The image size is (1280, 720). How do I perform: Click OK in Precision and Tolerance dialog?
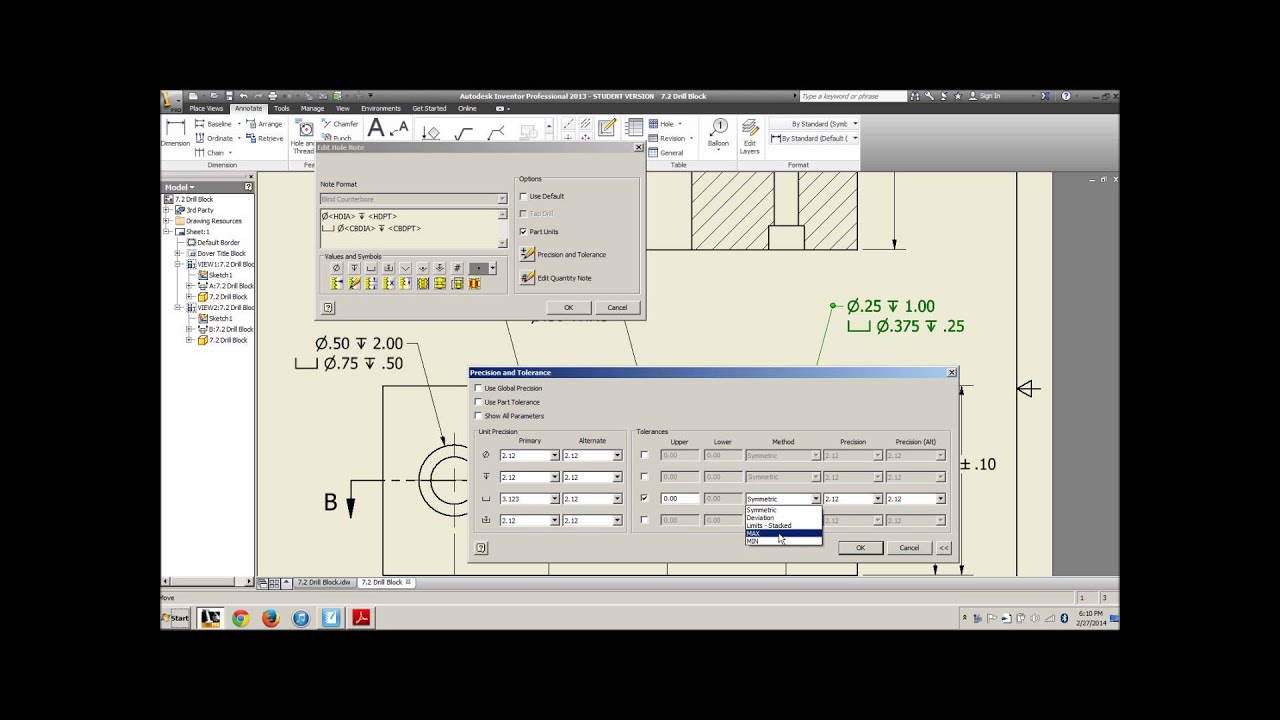click(860, 548)
